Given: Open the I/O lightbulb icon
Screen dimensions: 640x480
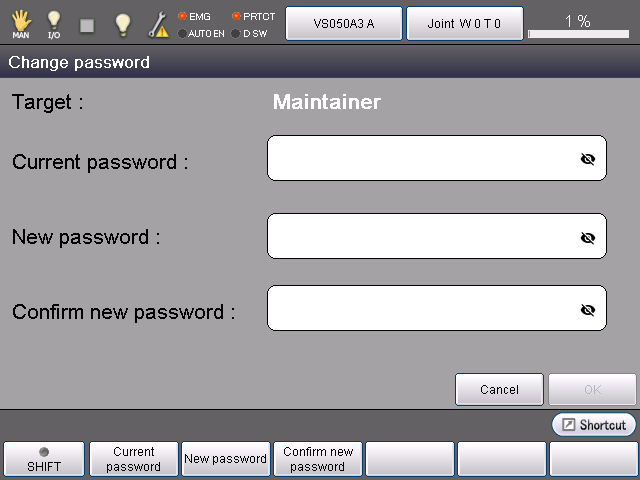Looking at the screenshot, I should coord(54,23).
